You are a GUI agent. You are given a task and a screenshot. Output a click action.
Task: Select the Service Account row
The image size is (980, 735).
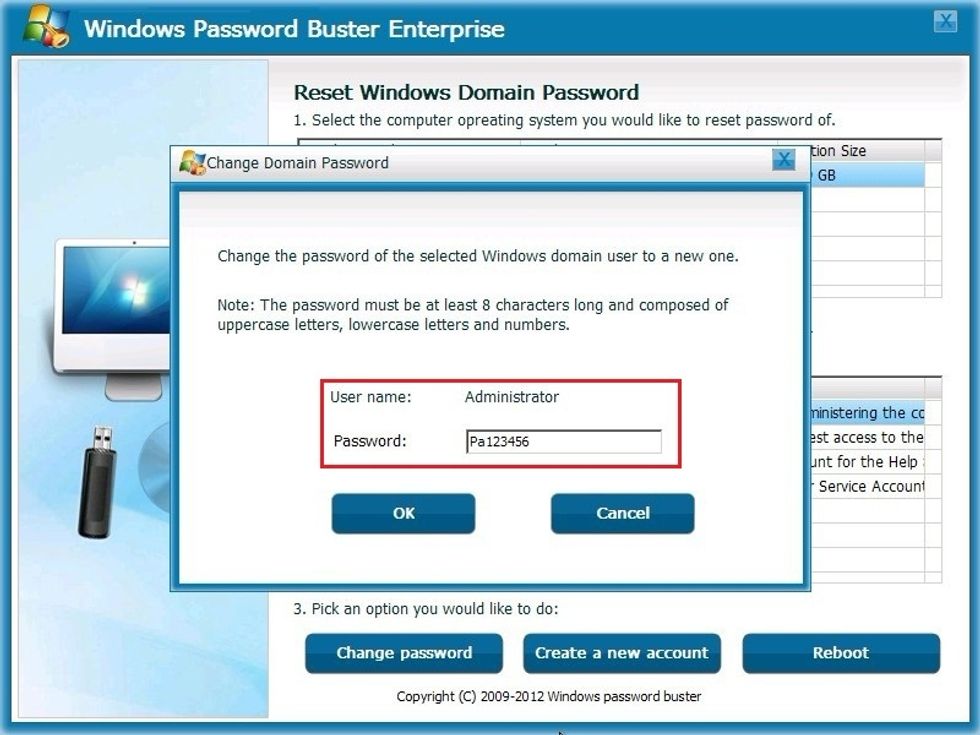(868, 486)
